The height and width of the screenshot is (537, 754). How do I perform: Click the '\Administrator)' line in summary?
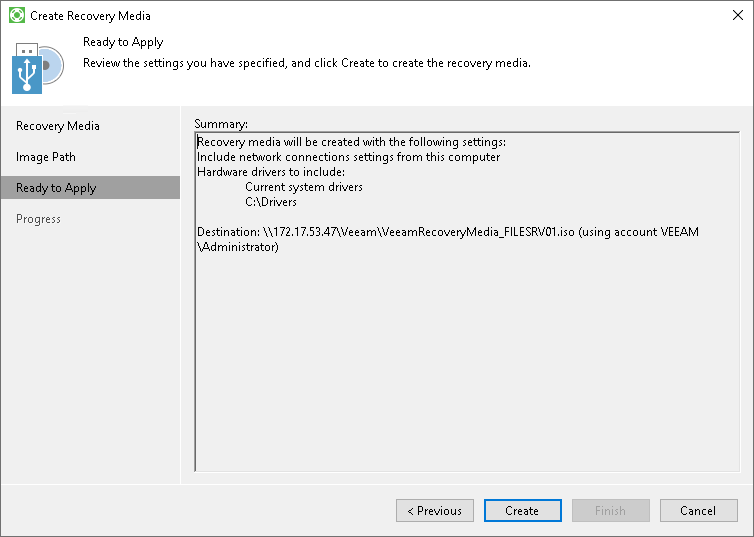tap(238, 247)
